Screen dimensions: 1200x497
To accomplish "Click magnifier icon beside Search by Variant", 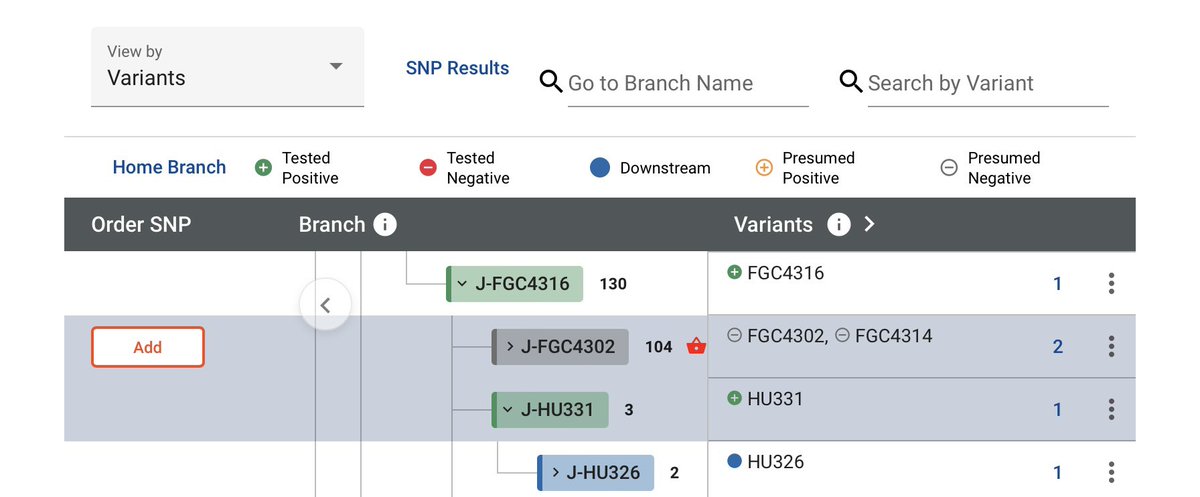I will [x=851, y=82].
